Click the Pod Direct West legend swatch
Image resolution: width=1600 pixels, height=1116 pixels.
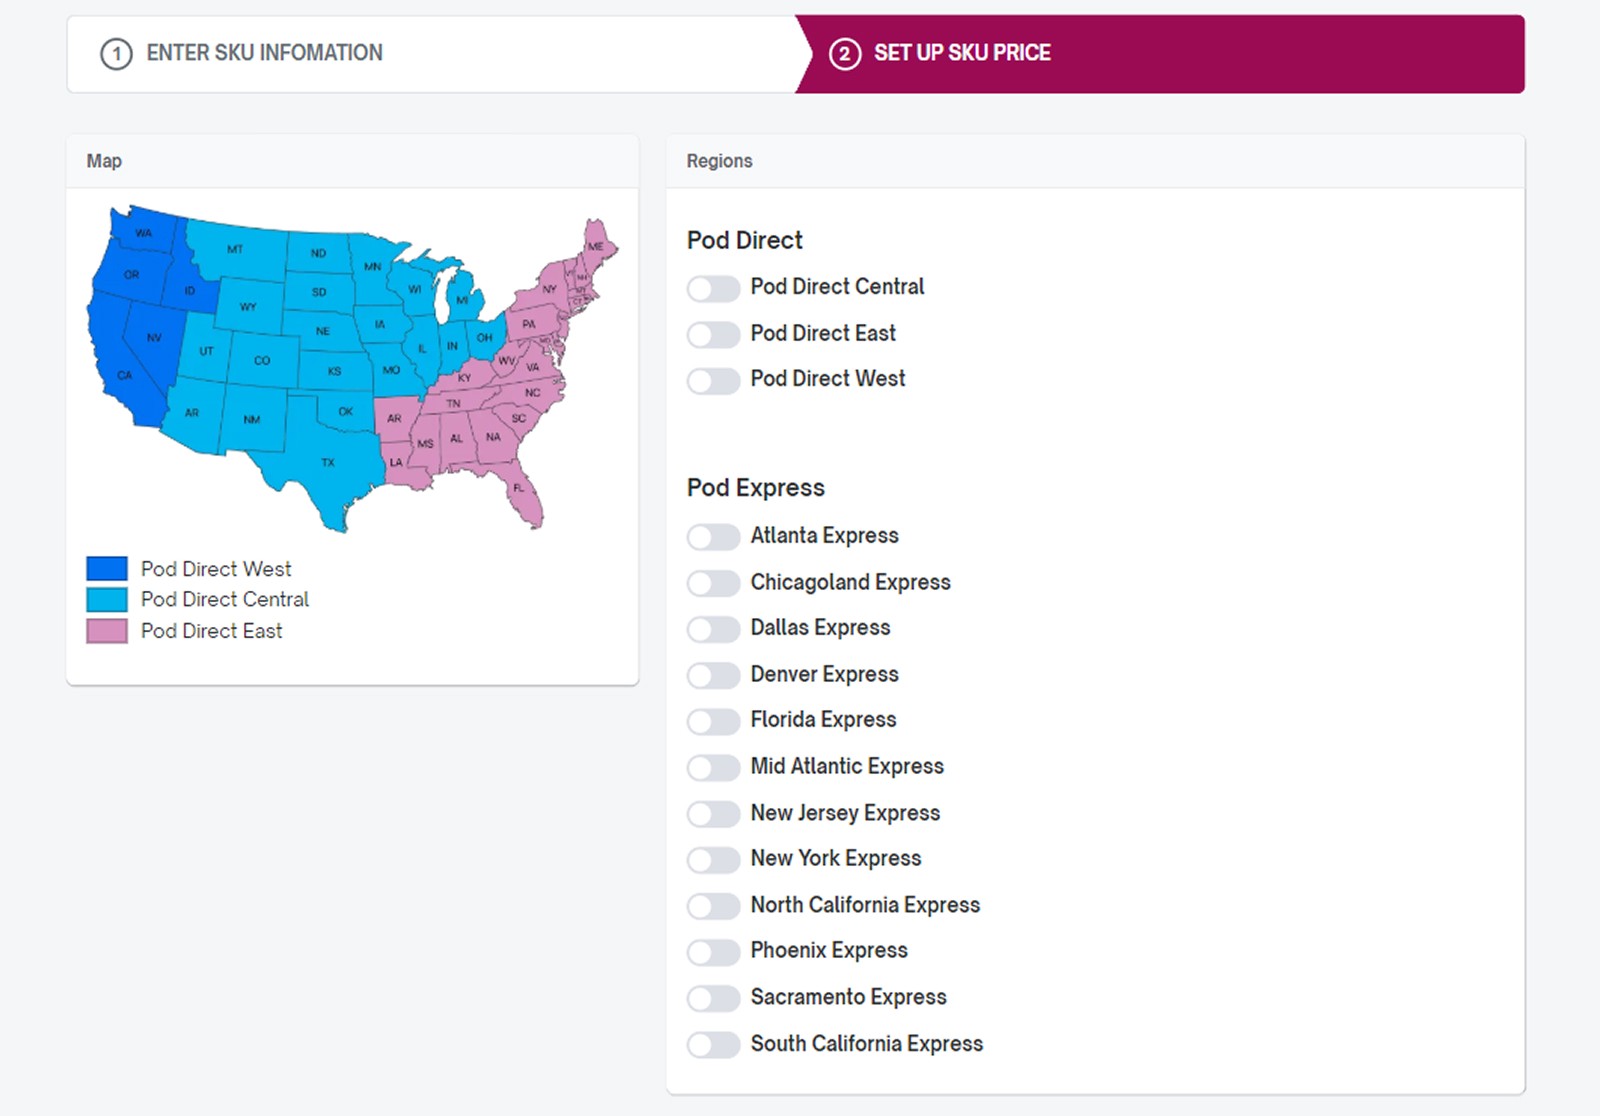pos(107,569)
